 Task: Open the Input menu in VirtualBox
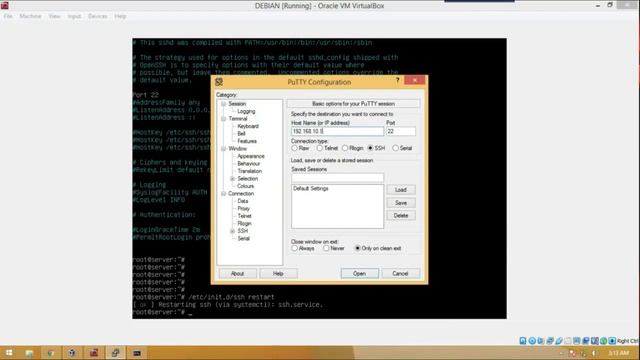[x=74, y=16]
